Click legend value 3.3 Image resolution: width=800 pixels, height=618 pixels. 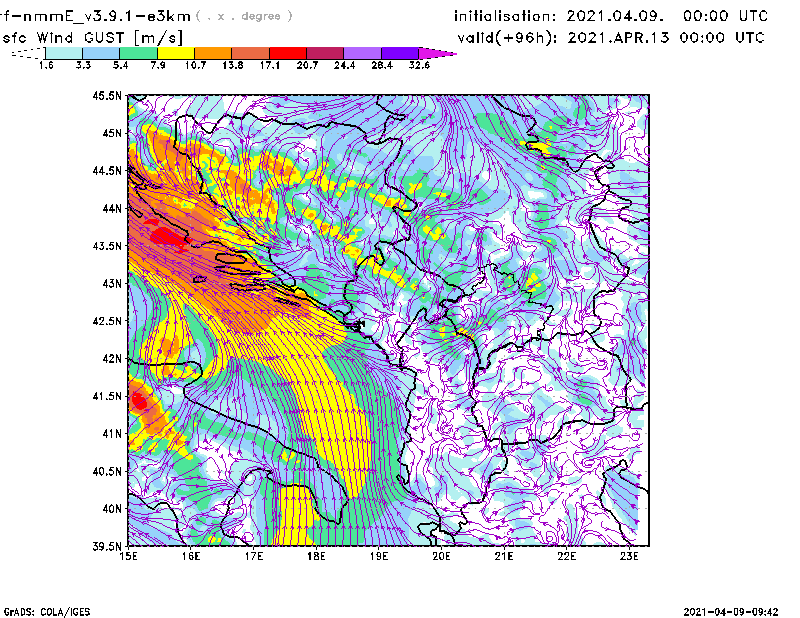click(83, 65)
